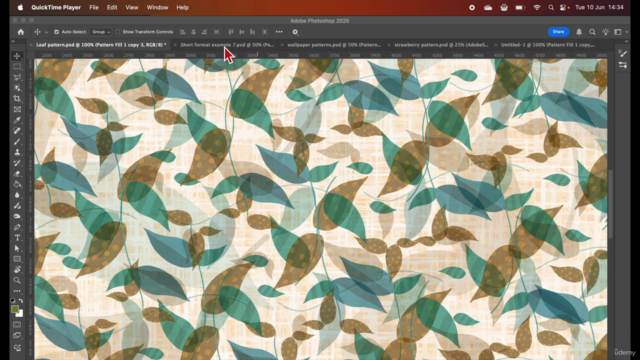This screenshot has width=640, height=360.
Task: Reset default foreground and background colors
Action: 13,300
